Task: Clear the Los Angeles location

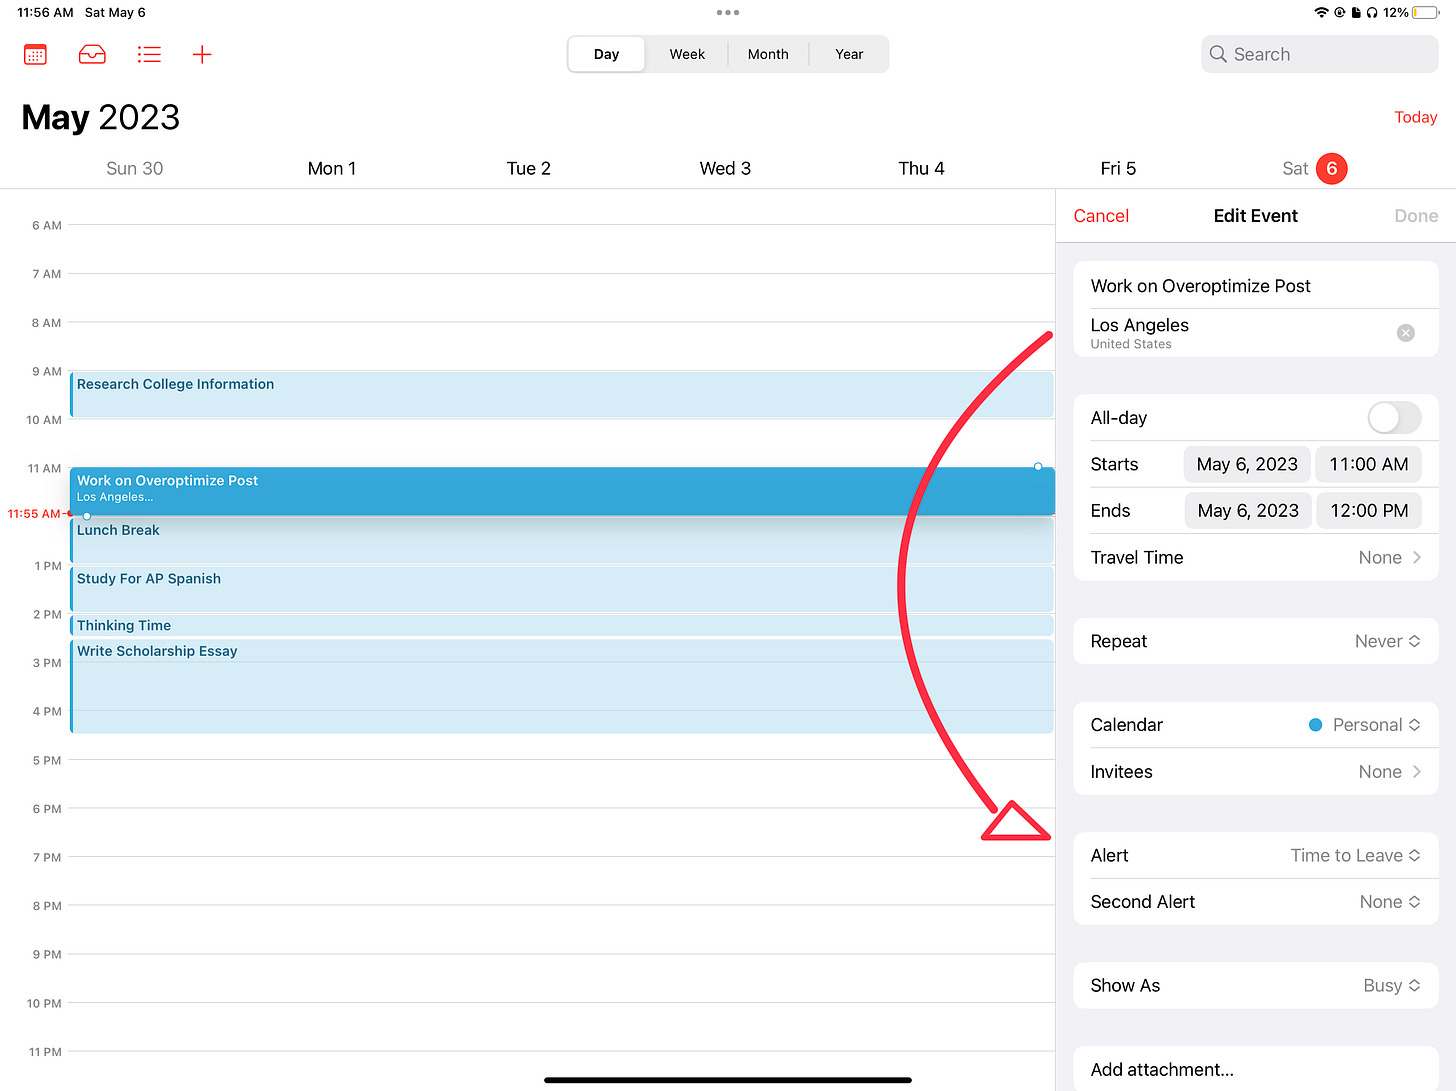Action: click(x=1405, y=333)
